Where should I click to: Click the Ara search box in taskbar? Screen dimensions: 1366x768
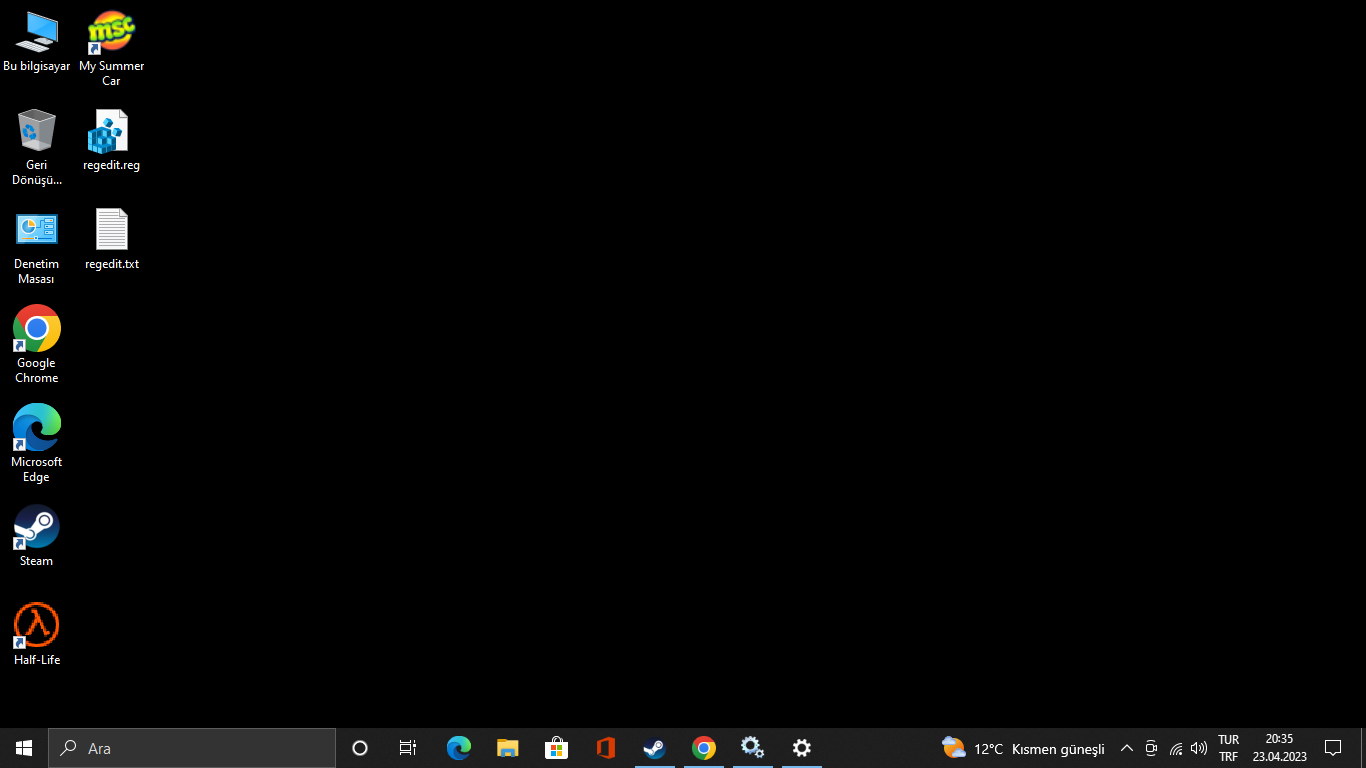pyautogui.click(x=192, y=748)
